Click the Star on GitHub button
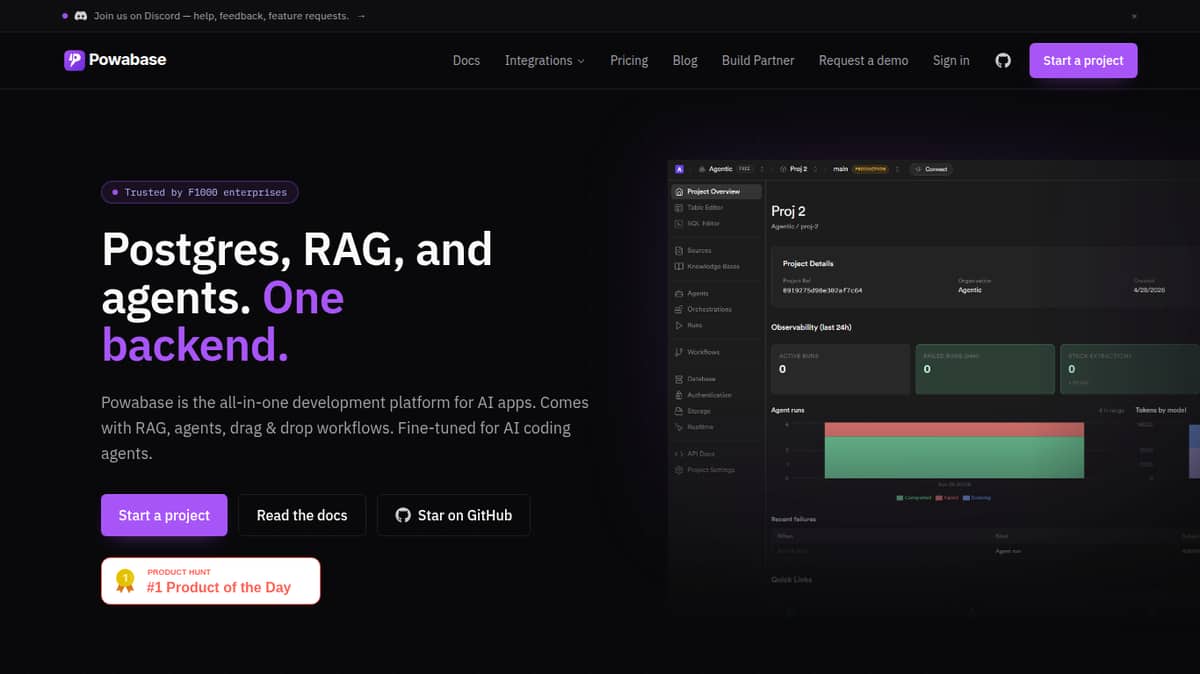 pos(453,515)
